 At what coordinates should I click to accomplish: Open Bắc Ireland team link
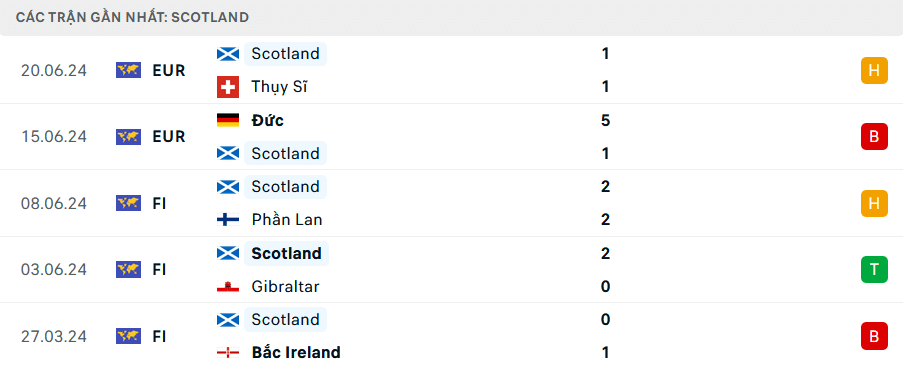tap(296, 352)
